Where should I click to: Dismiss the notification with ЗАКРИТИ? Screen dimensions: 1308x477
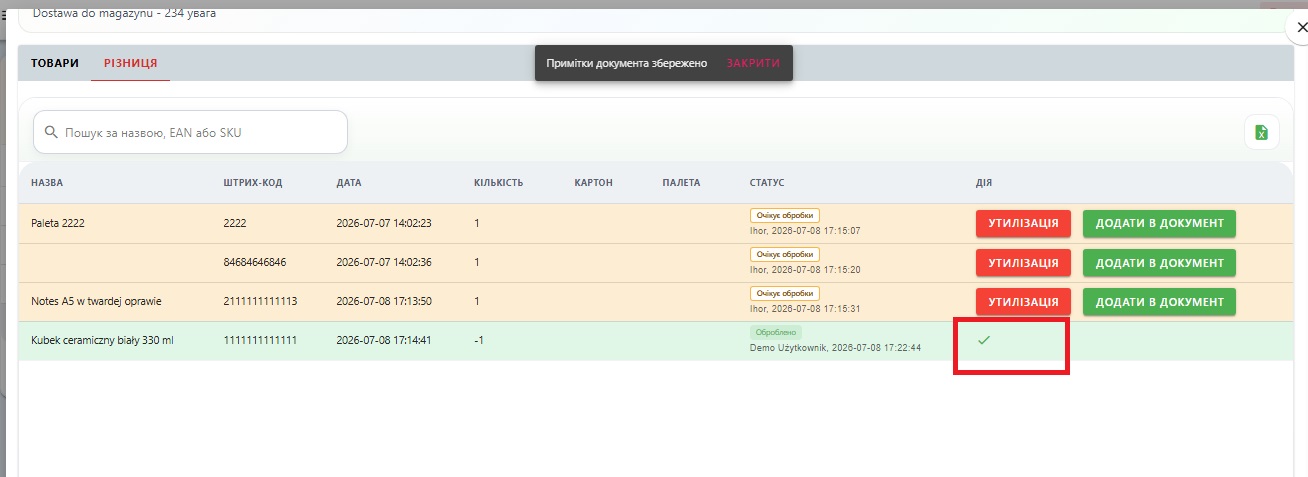753,63
